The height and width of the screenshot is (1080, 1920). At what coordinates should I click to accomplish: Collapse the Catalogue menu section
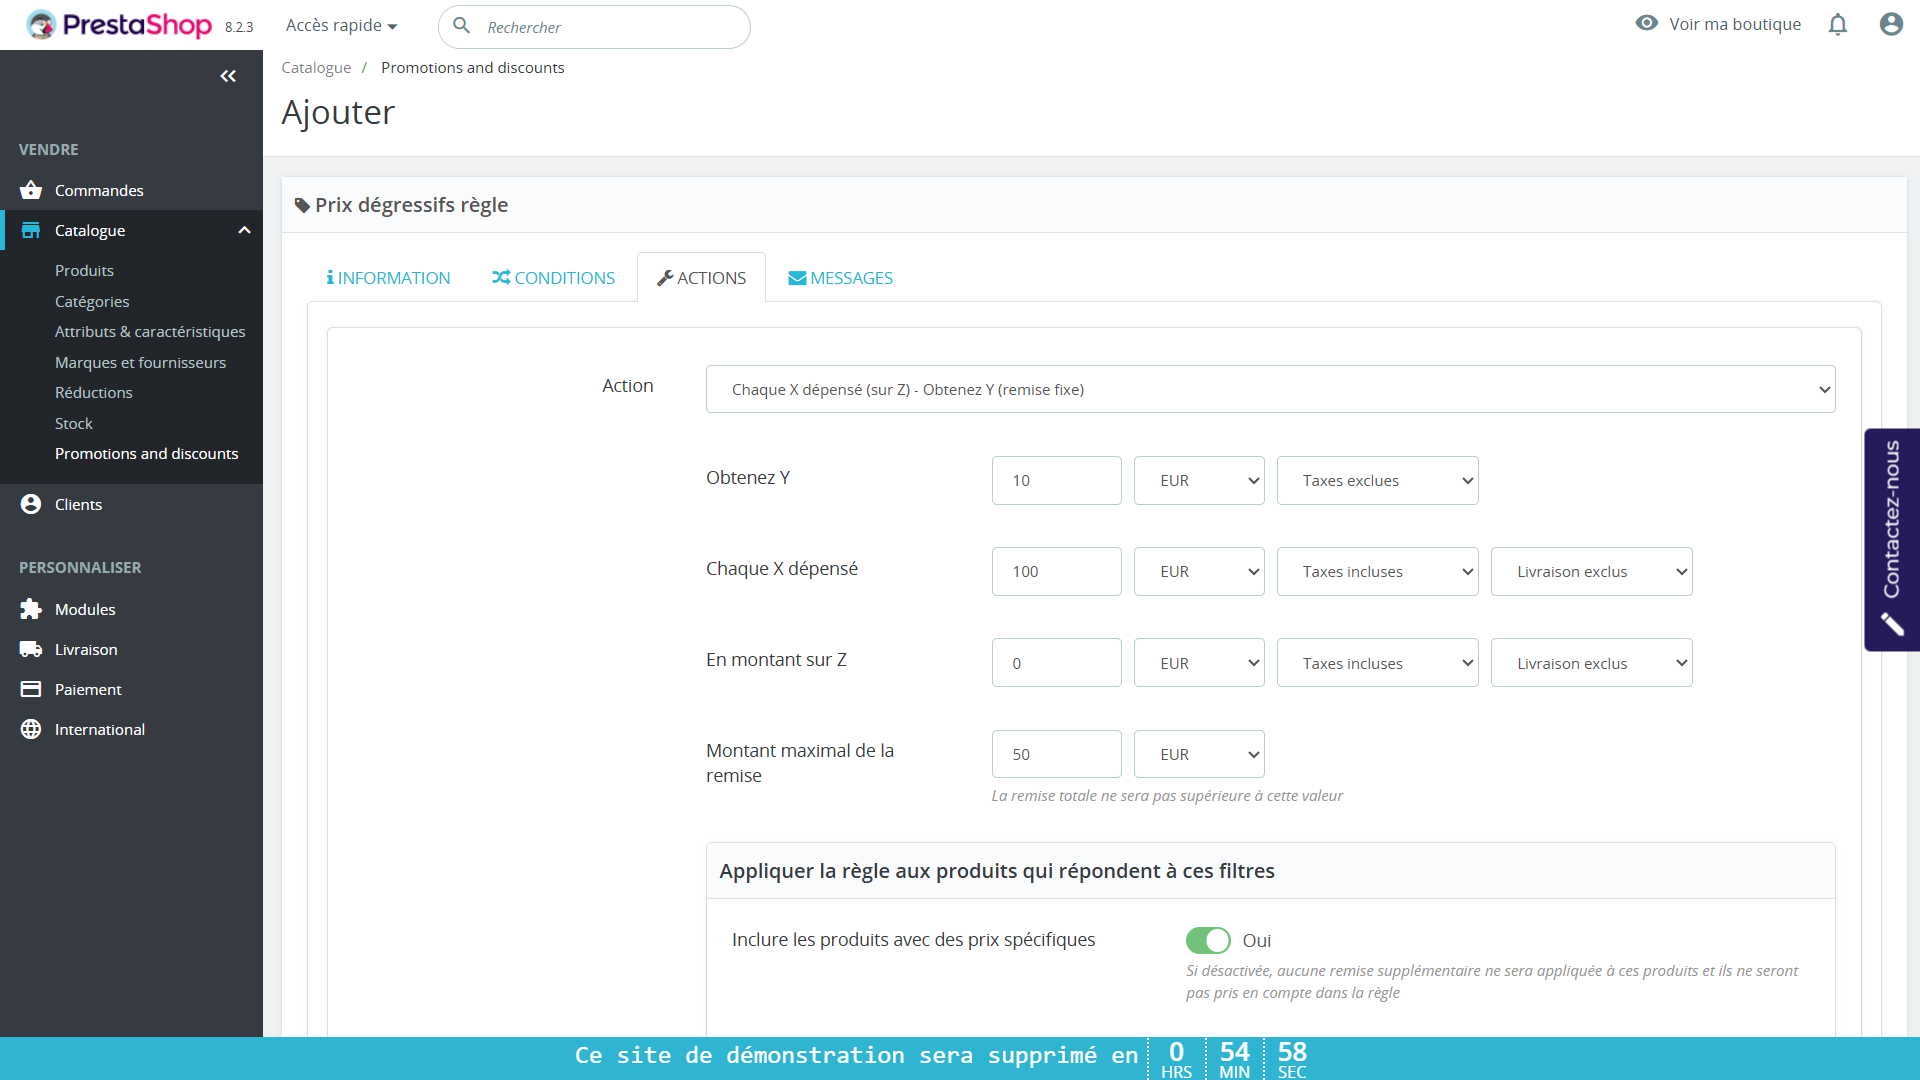pyautogui.click(x=244, y=230)
